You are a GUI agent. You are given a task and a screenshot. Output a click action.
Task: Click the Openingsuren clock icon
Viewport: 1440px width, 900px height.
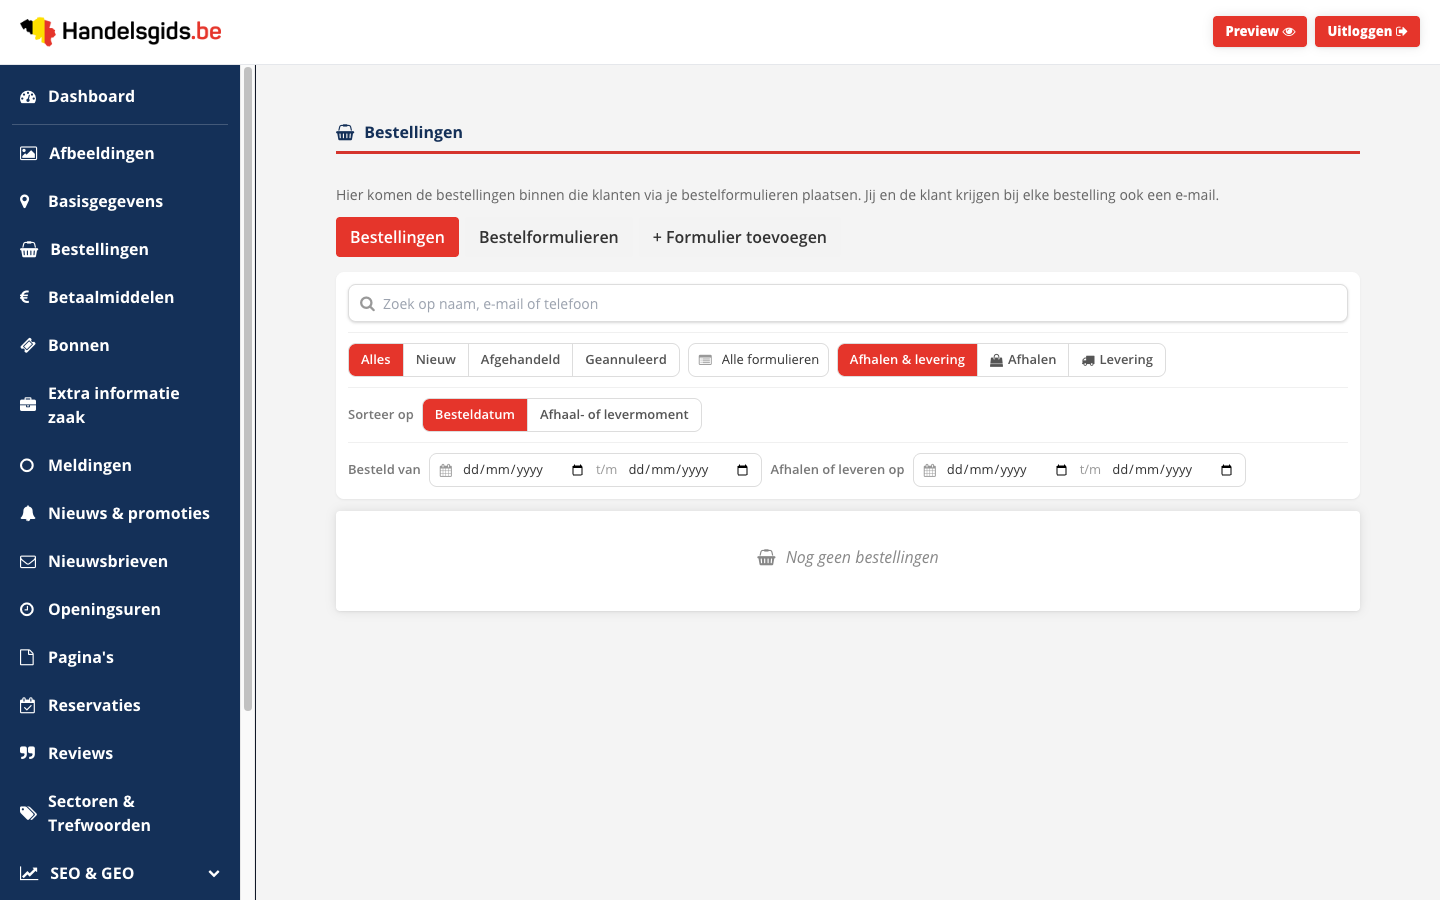(27, 609)
